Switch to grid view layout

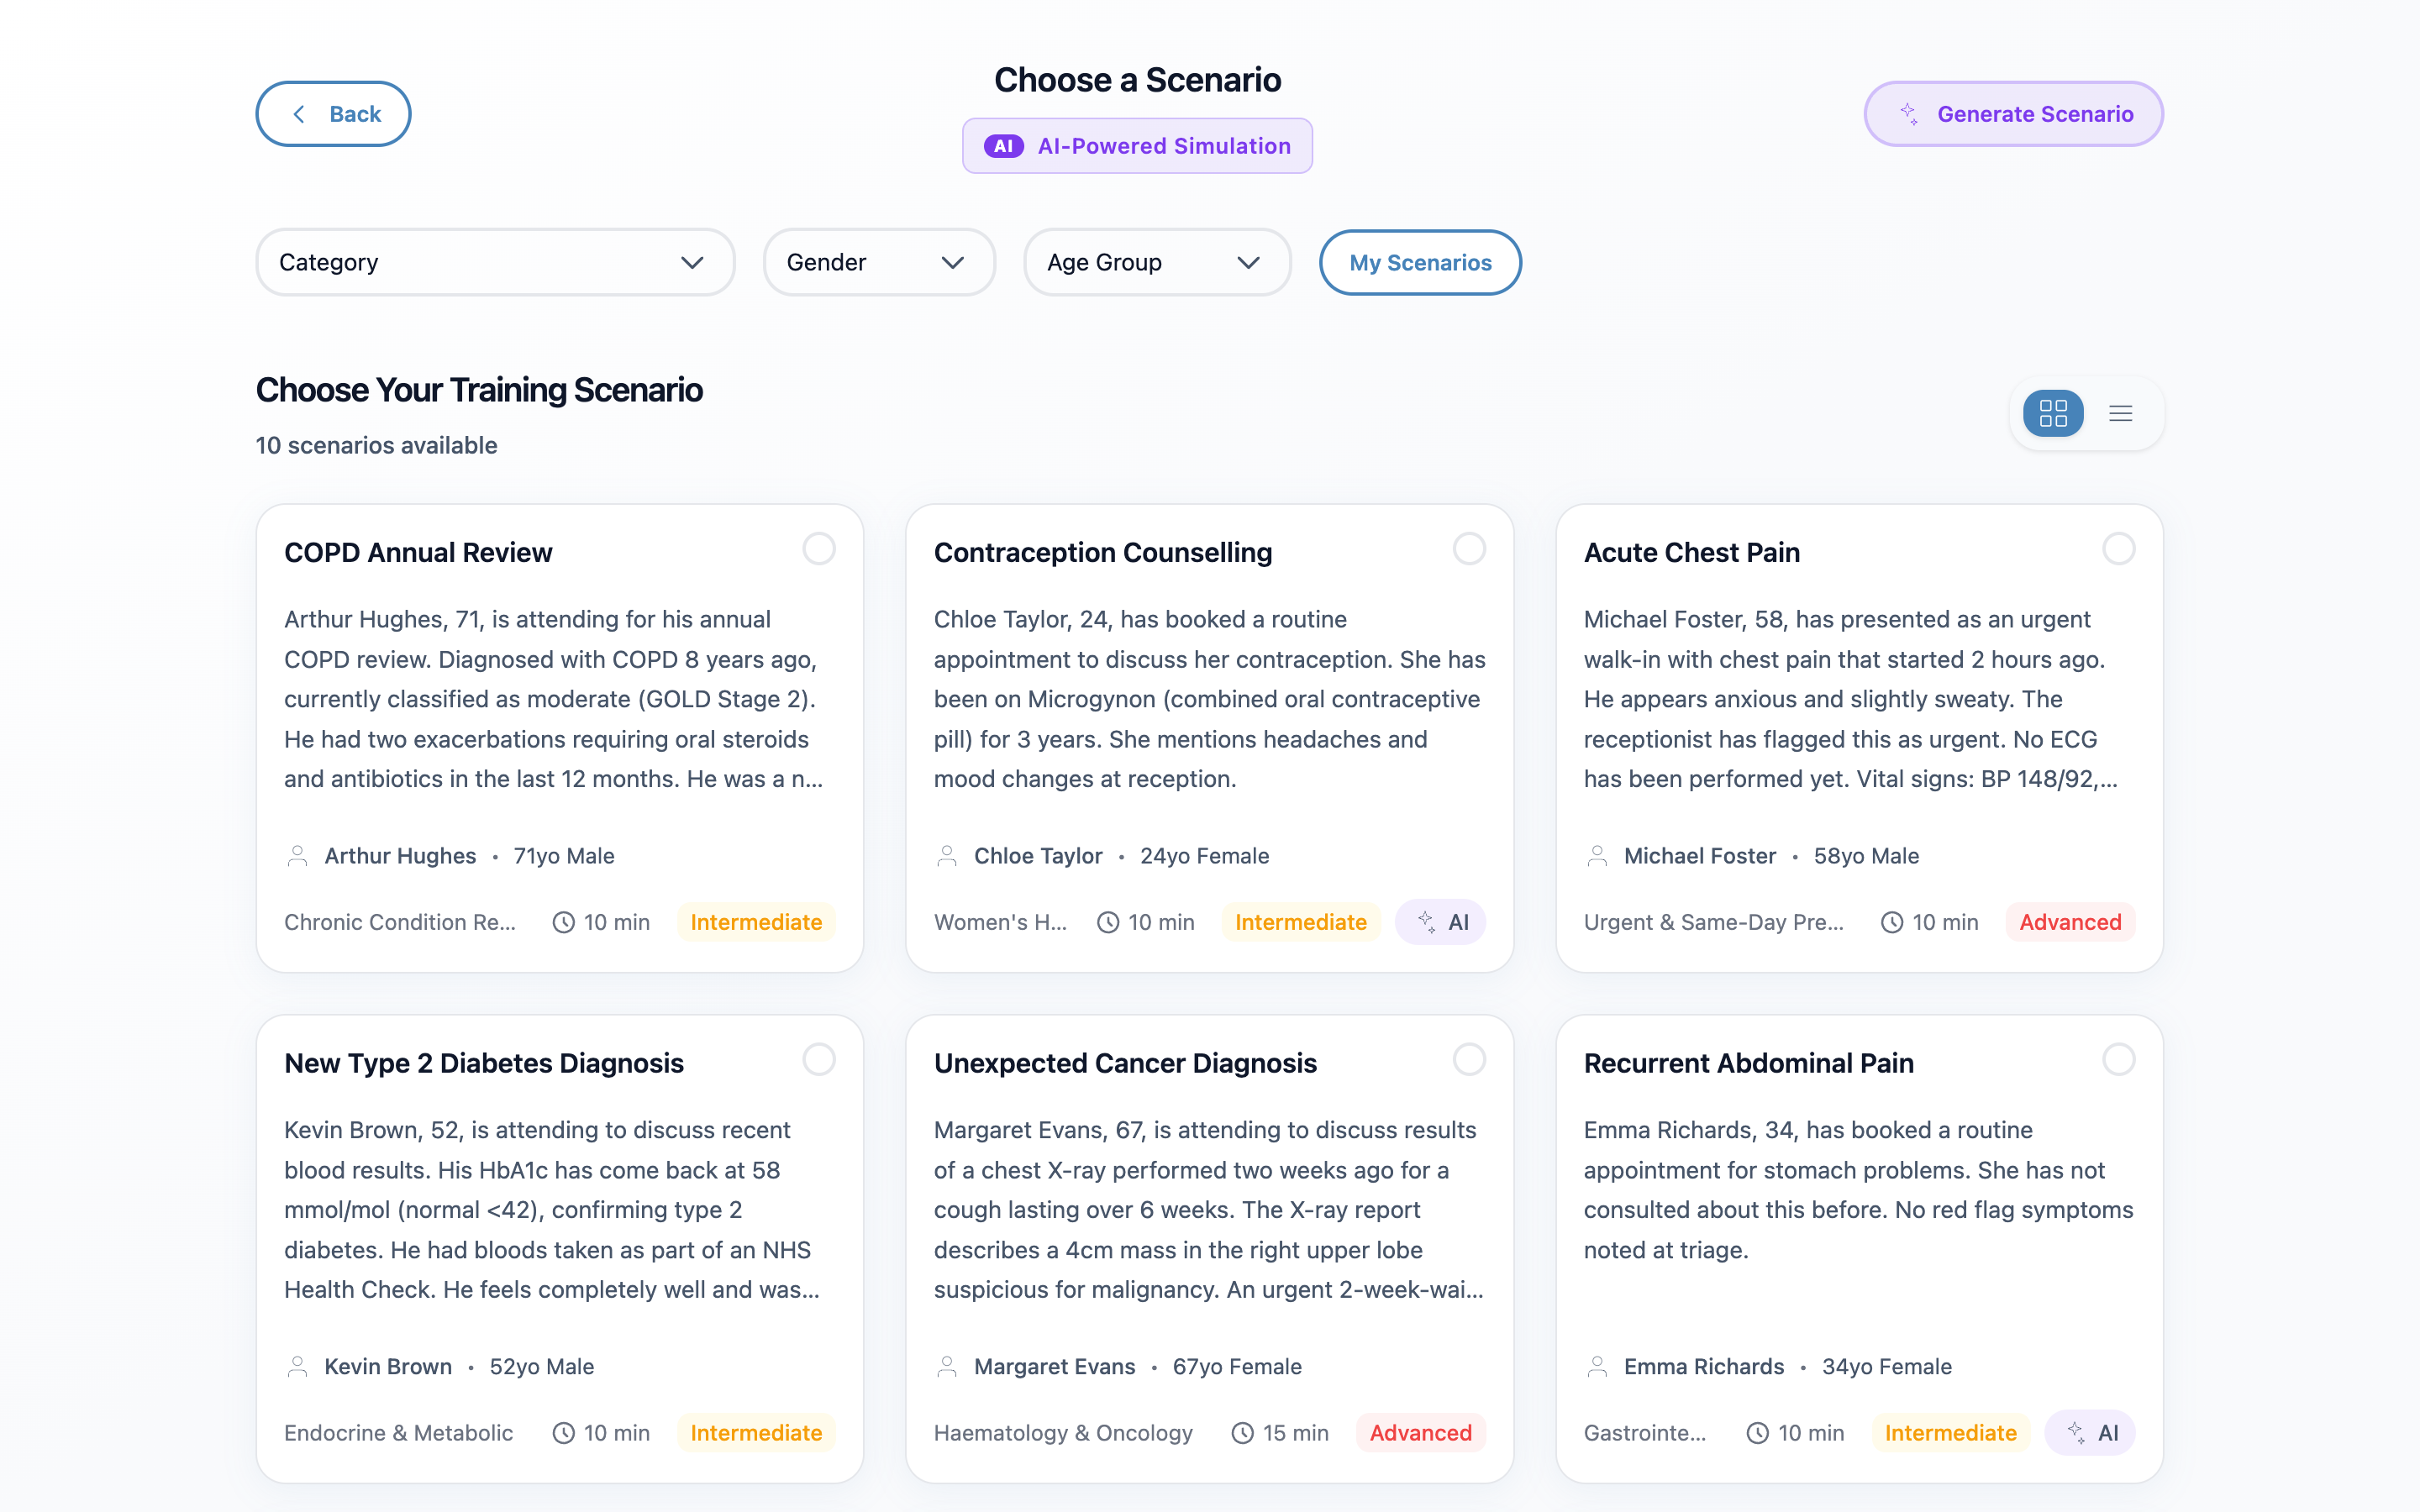[2053, 413]
